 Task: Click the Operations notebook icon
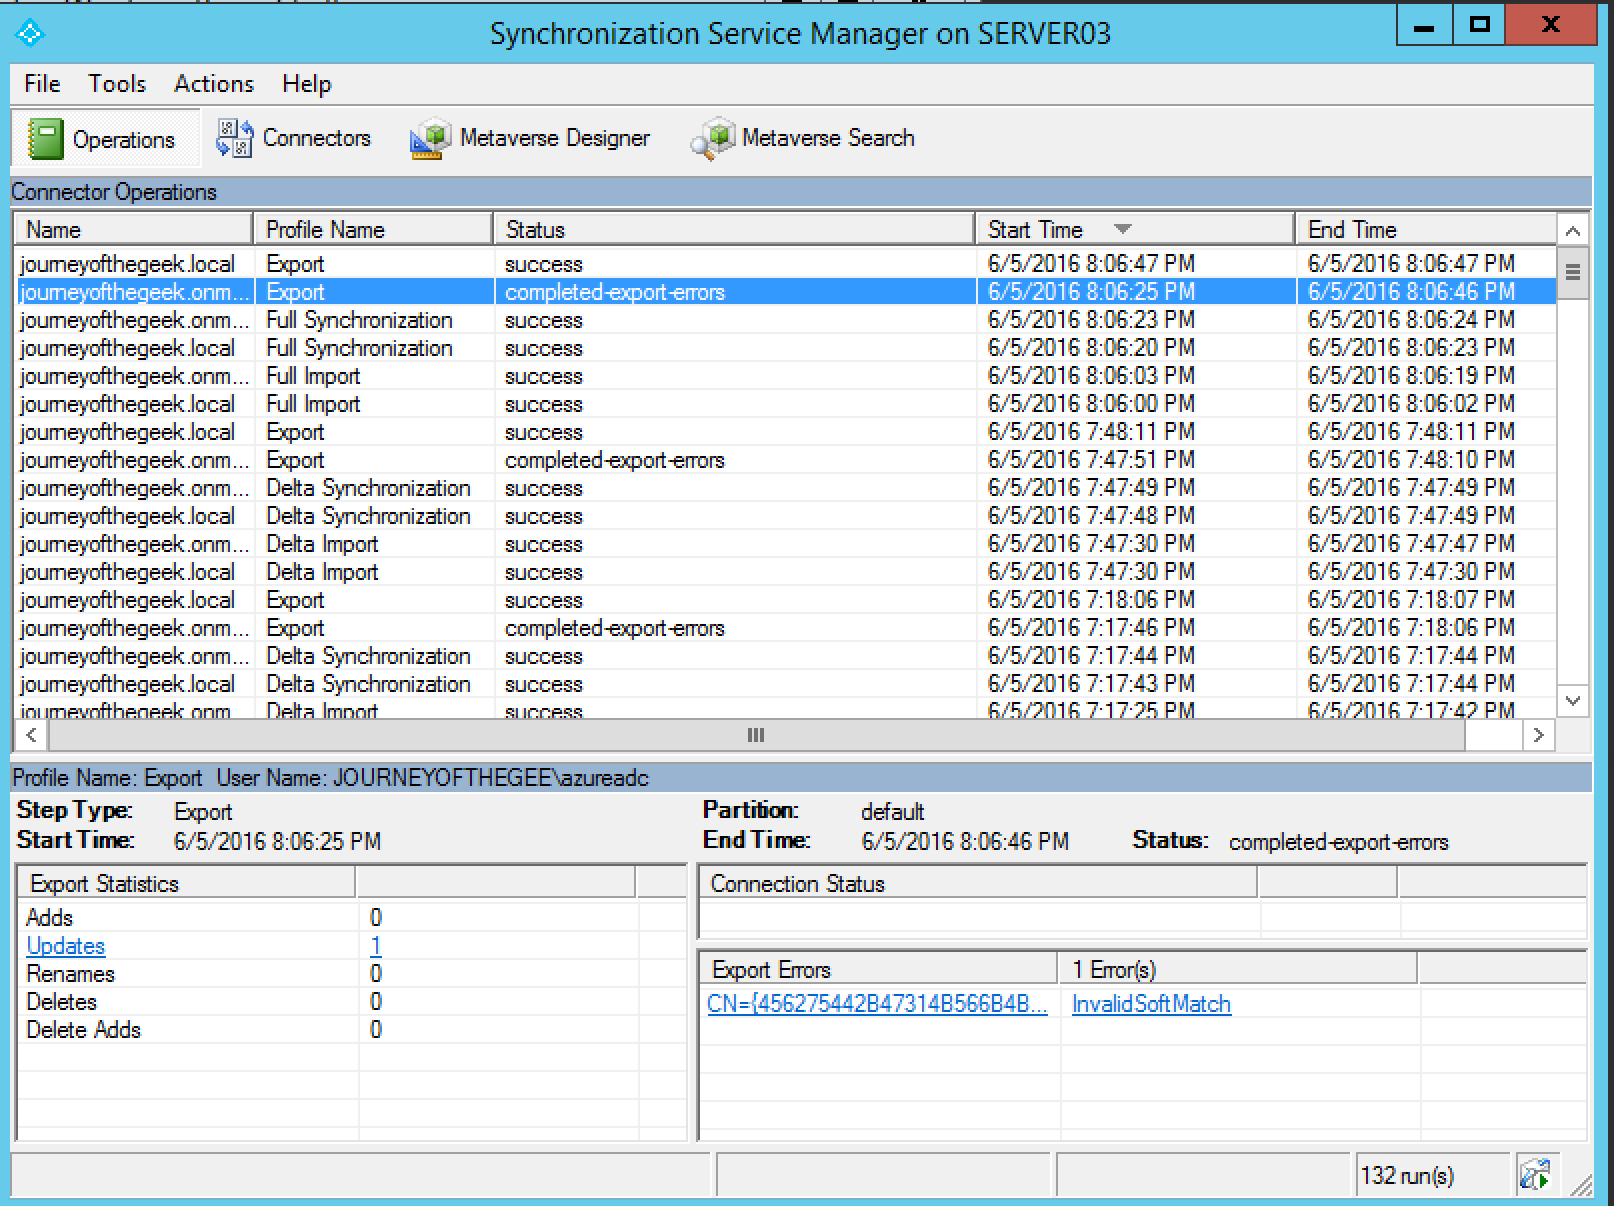click(45, 139)
